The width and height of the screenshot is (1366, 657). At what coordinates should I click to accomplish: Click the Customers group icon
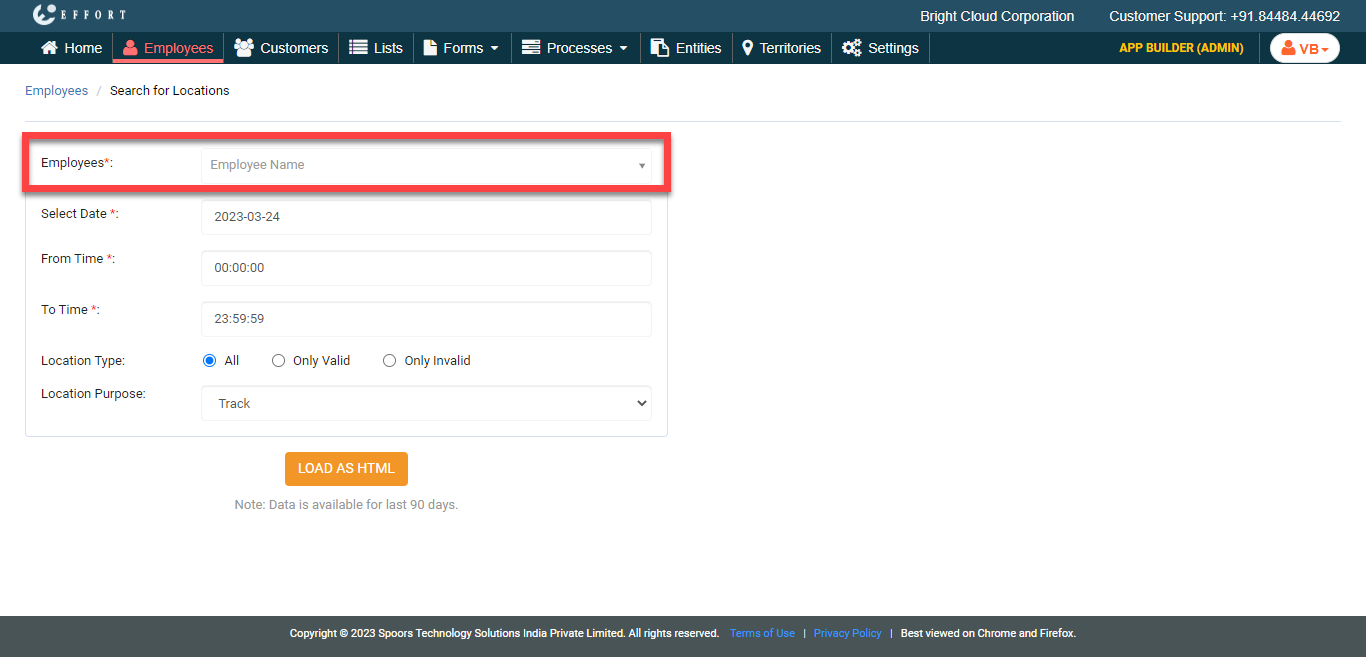coord(243,48)
